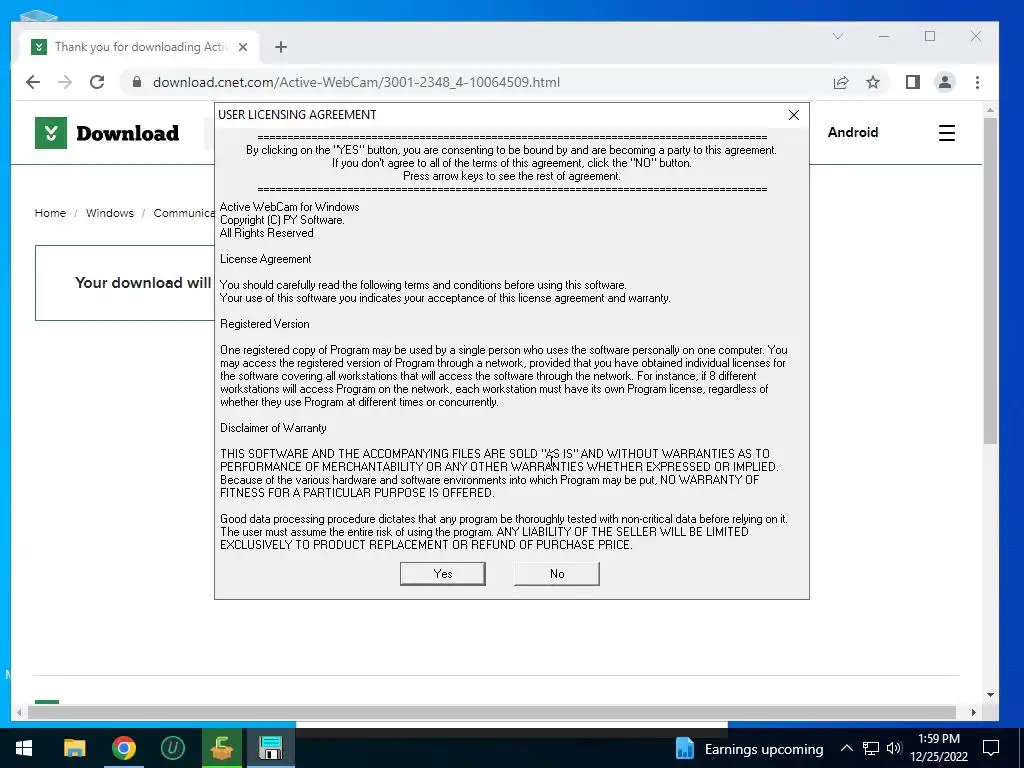Image resolution: width=1024 pixels, height=768 pixels.
Task: Select the 'Thank you for downloading' tab
Action: (x=140, y=47)
